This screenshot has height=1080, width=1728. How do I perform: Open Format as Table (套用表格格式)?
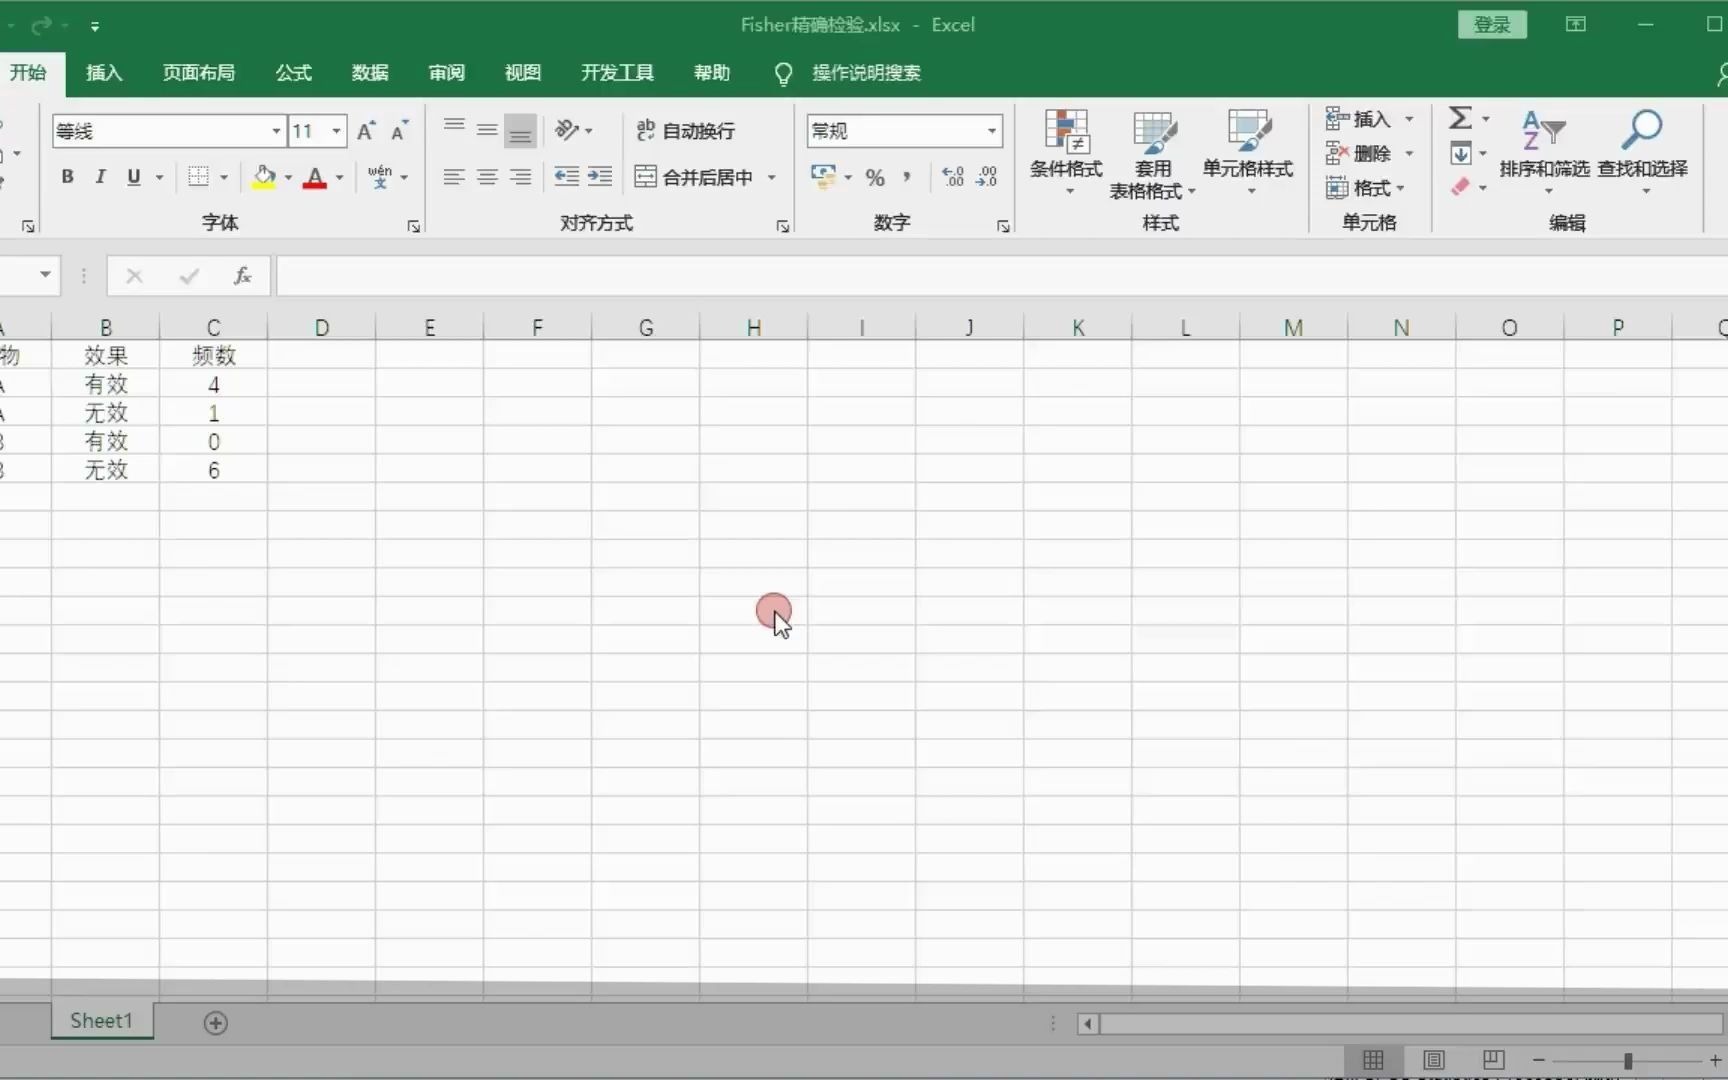[1153, 153]
